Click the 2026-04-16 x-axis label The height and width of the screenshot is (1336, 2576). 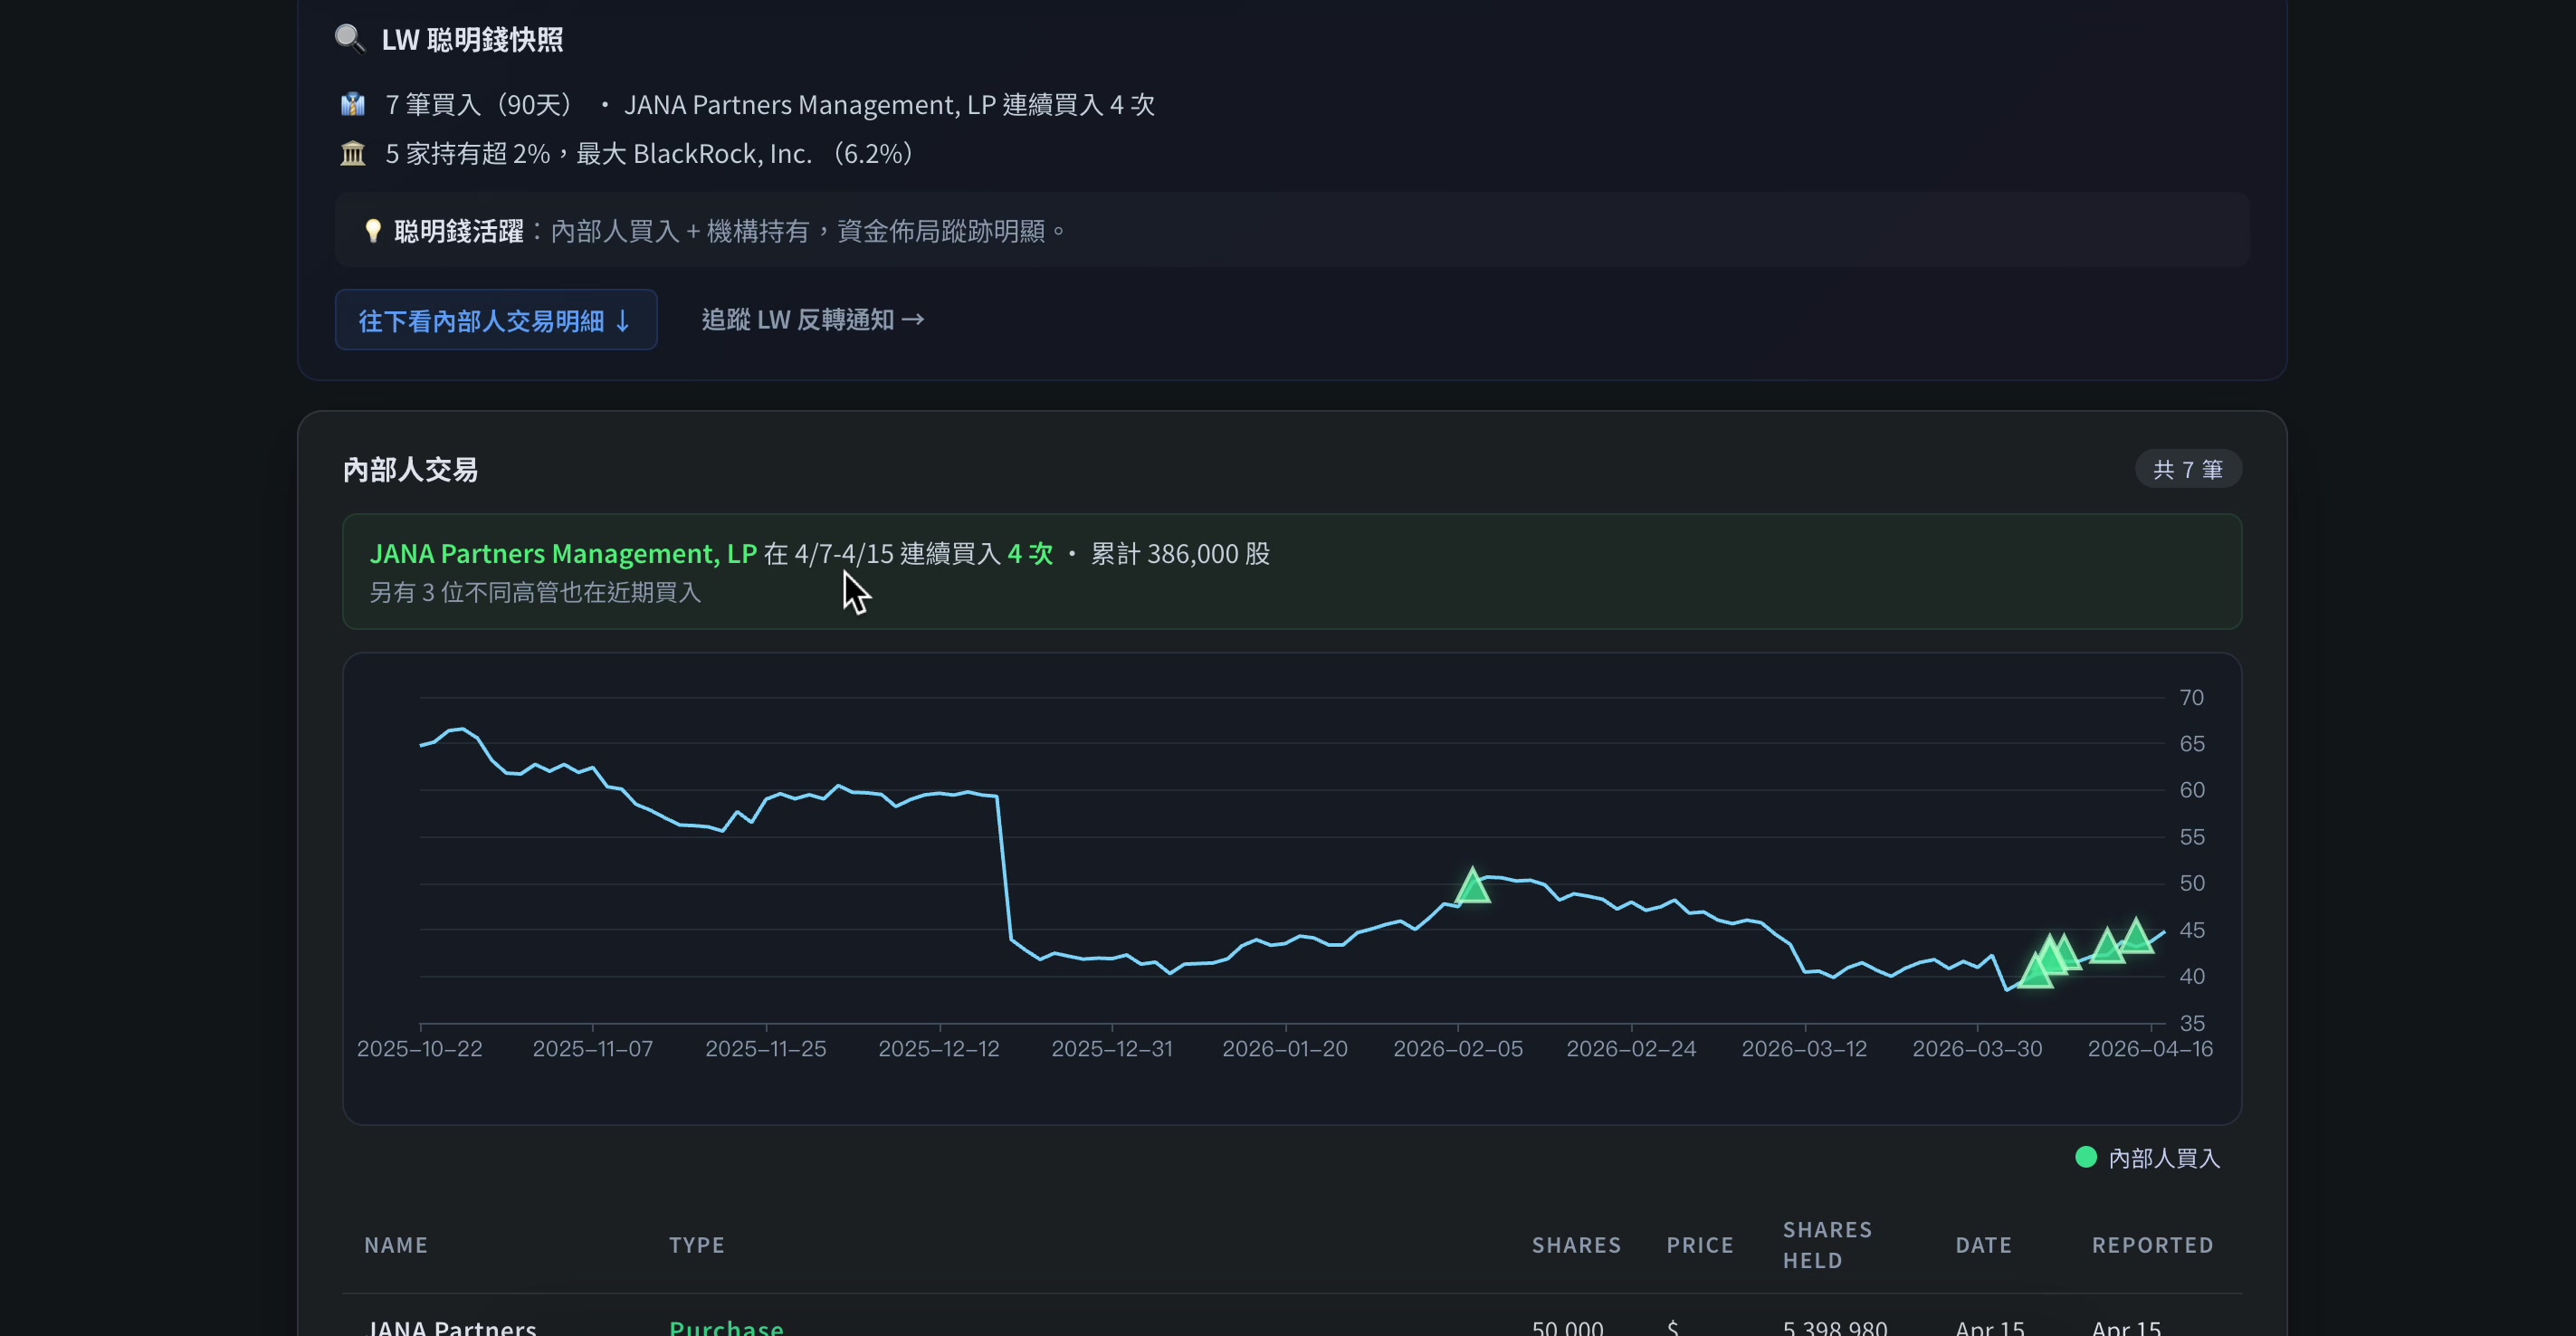tap(2150, 1048)
